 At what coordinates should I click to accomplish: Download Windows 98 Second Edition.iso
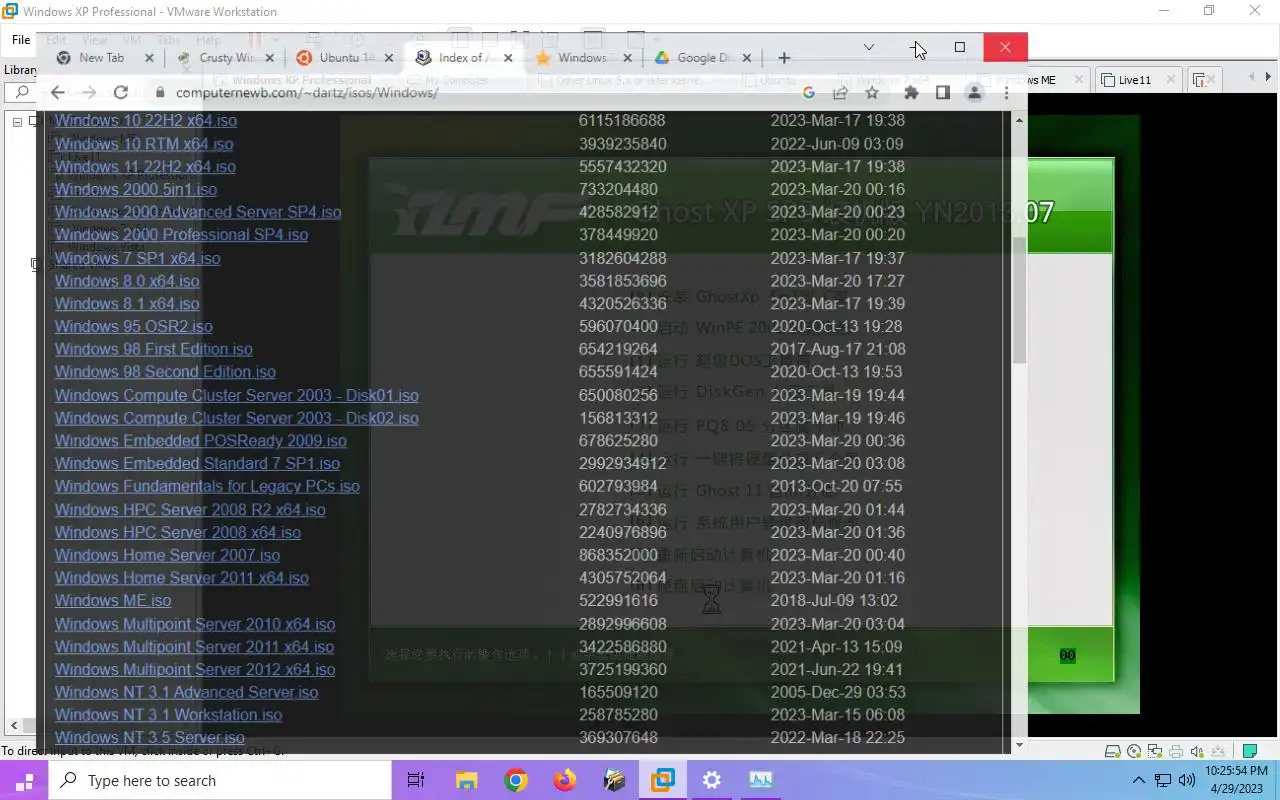165,372
